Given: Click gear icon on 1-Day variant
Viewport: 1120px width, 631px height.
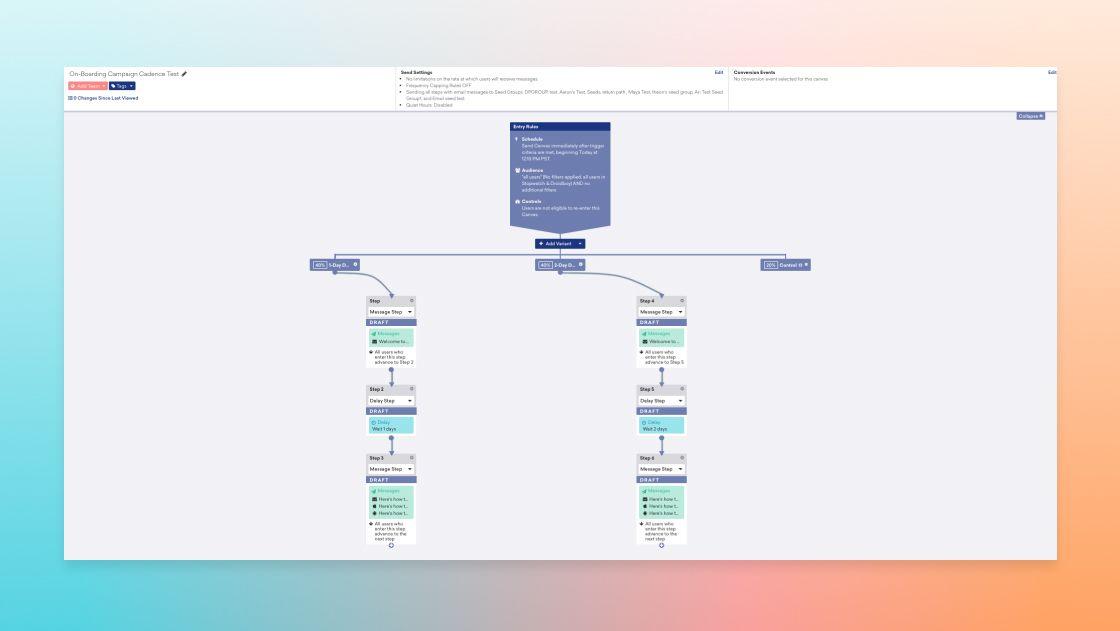Looking at the screenshot, I should 355,265.
